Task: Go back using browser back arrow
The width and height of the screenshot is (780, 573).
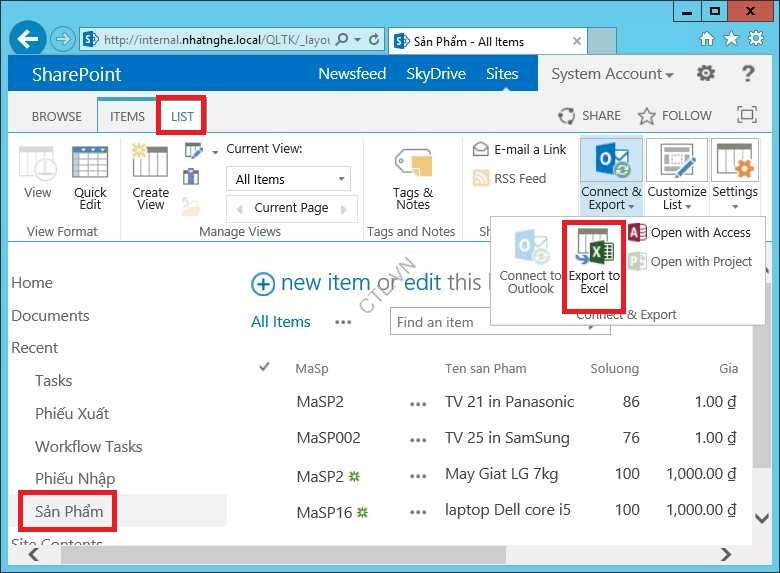Action: point(27,39)
